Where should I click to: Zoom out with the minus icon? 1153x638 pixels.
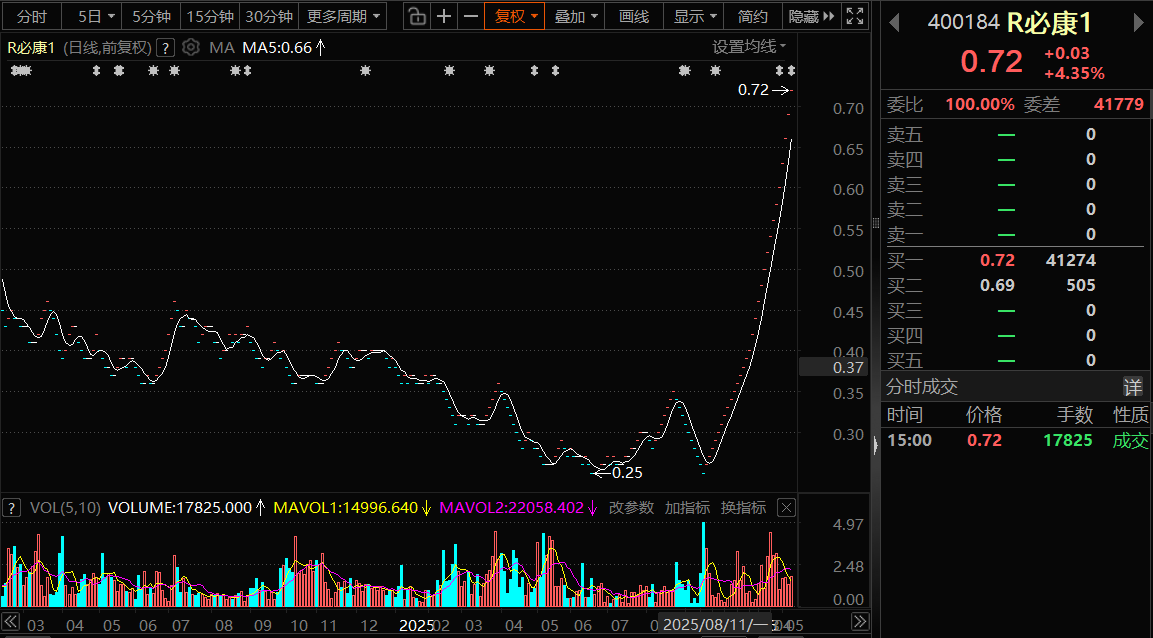471,16
